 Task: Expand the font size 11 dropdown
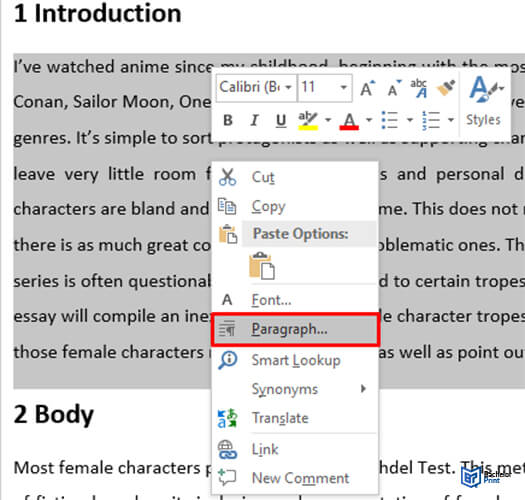click(x=343, y=88)
